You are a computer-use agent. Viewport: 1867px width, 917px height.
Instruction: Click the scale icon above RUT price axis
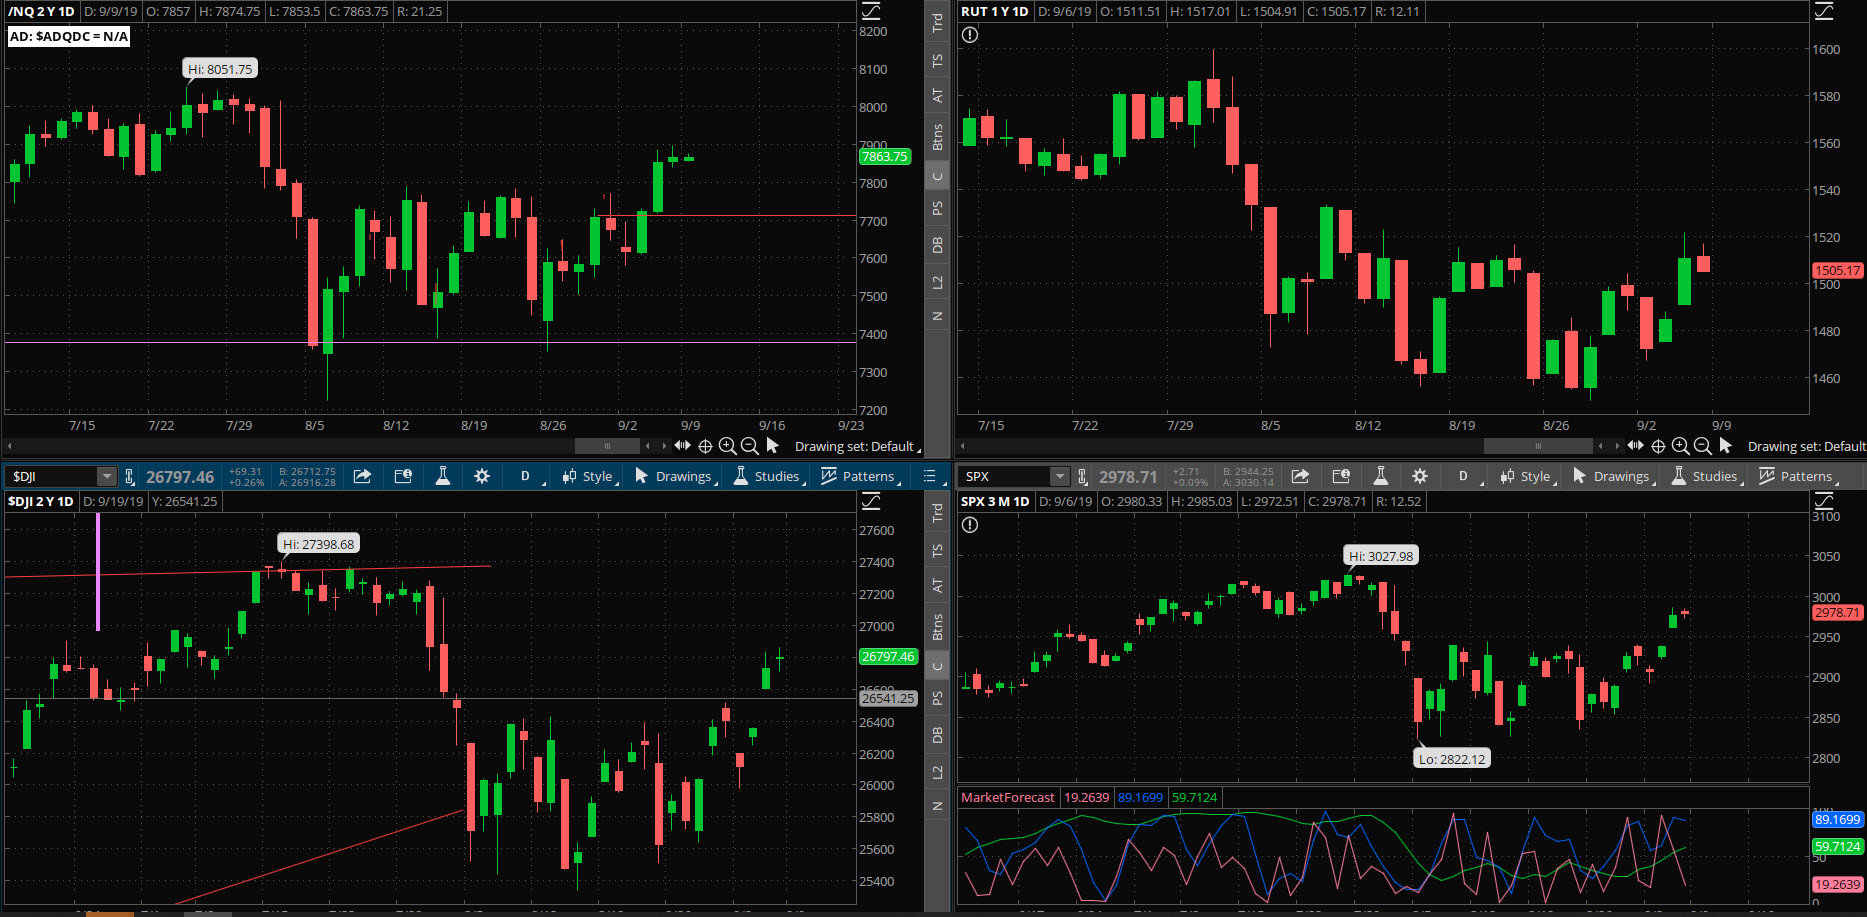[x=1825, y=11]
